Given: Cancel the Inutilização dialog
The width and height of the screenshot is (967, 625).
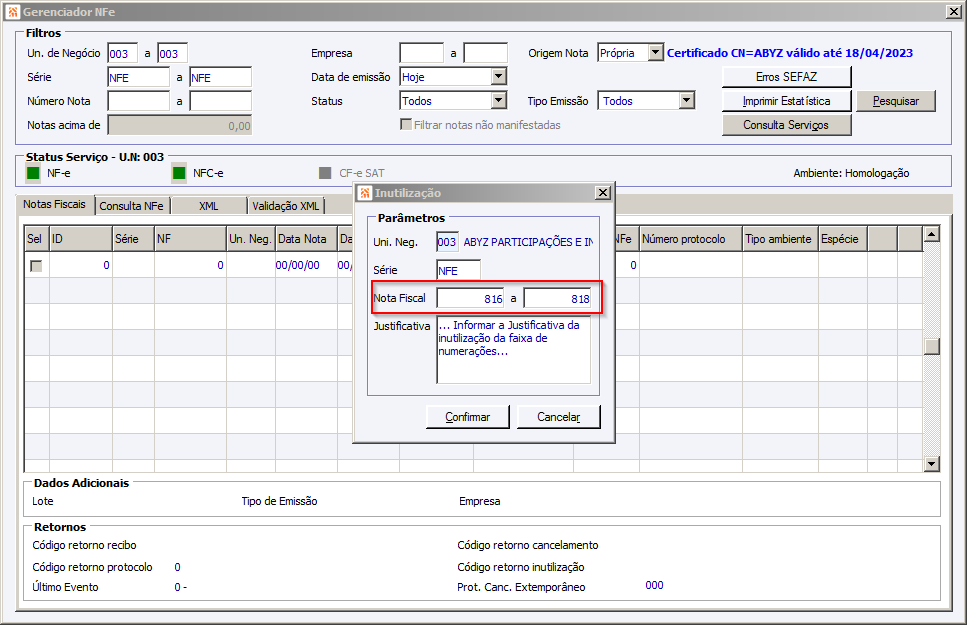Looking at the screenshot, I should point(558,417).
